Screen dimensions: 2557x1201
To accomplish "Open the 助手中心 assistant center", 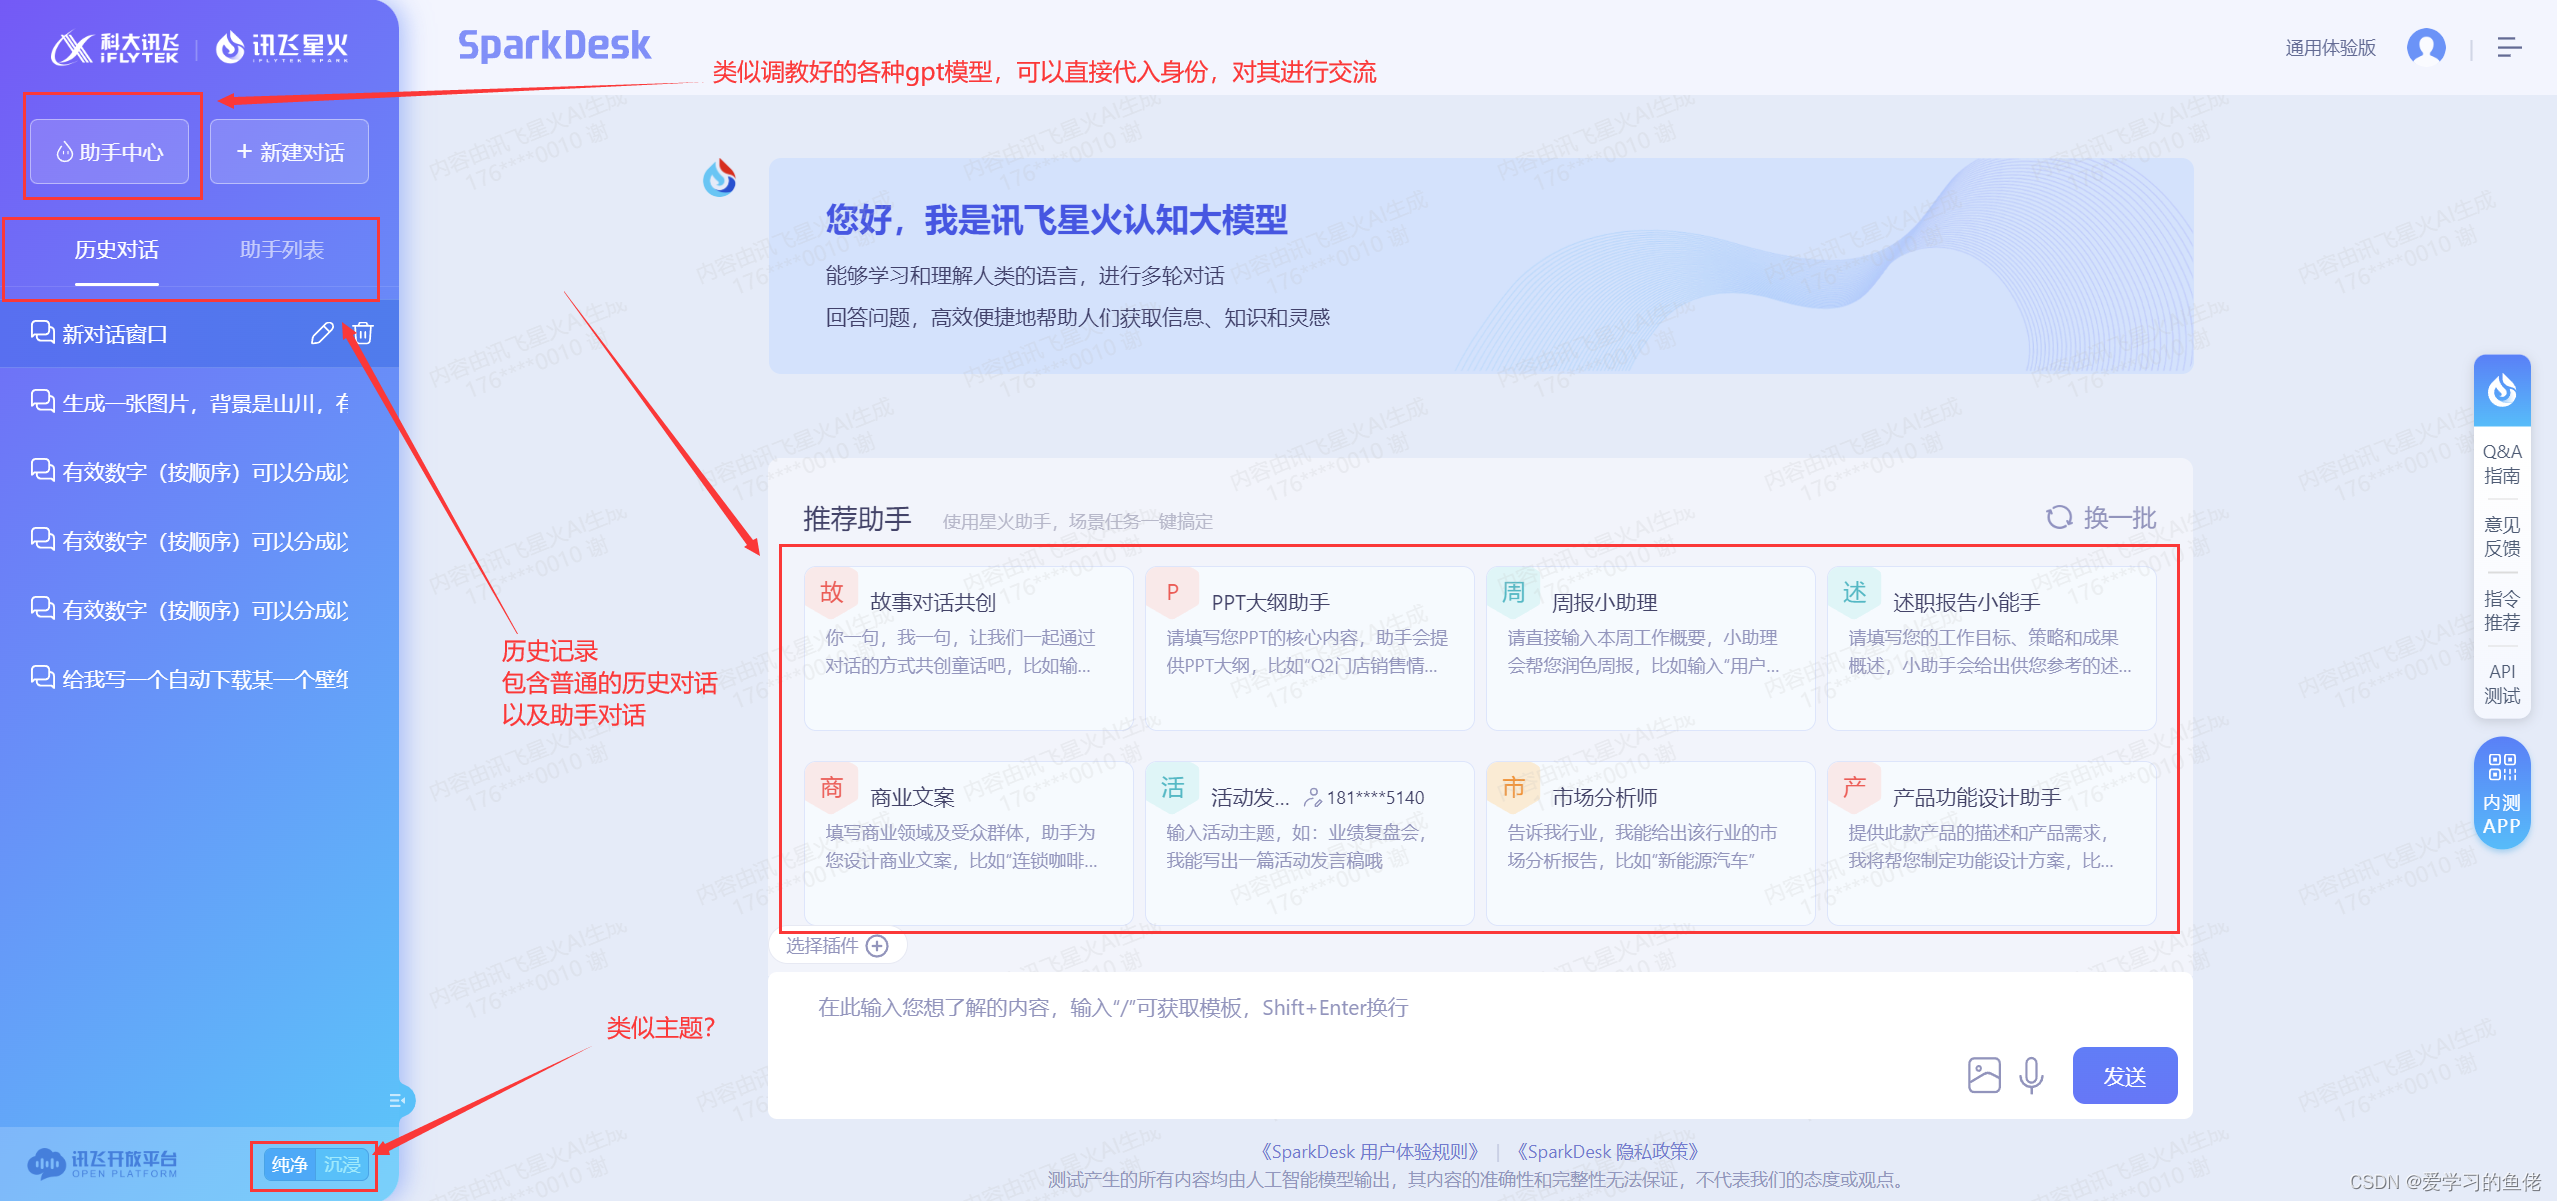I will tap(109, 152).
